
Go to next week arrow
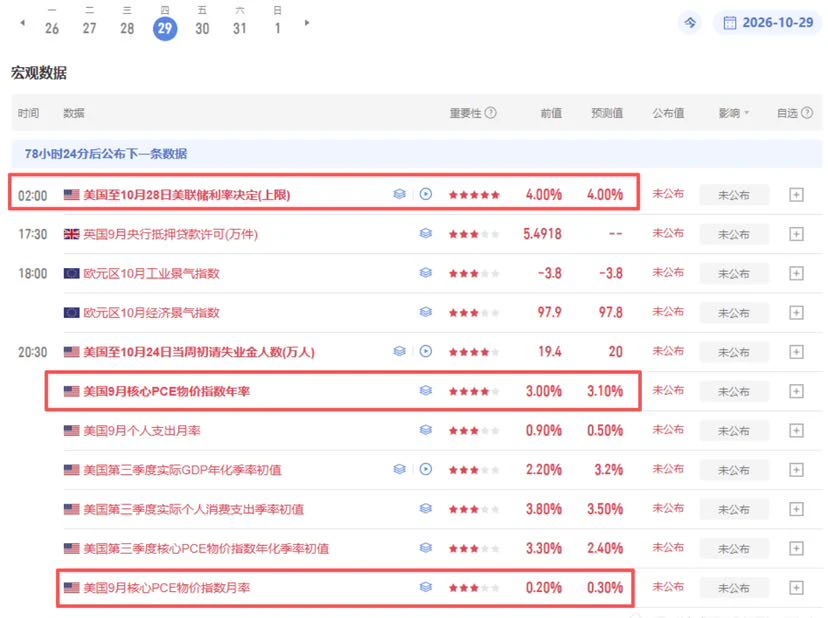[x=307, y=23]
